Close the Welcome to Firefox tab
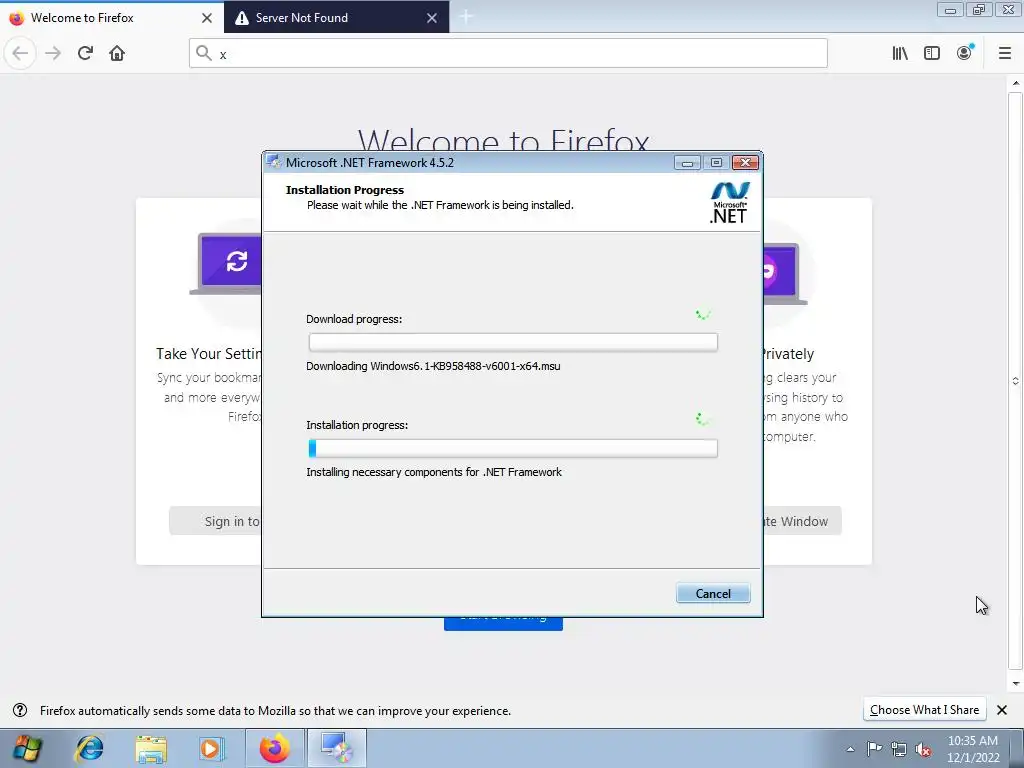This screenshot has width=1024, height=768. pyautogui.click(x=207, y=18)
